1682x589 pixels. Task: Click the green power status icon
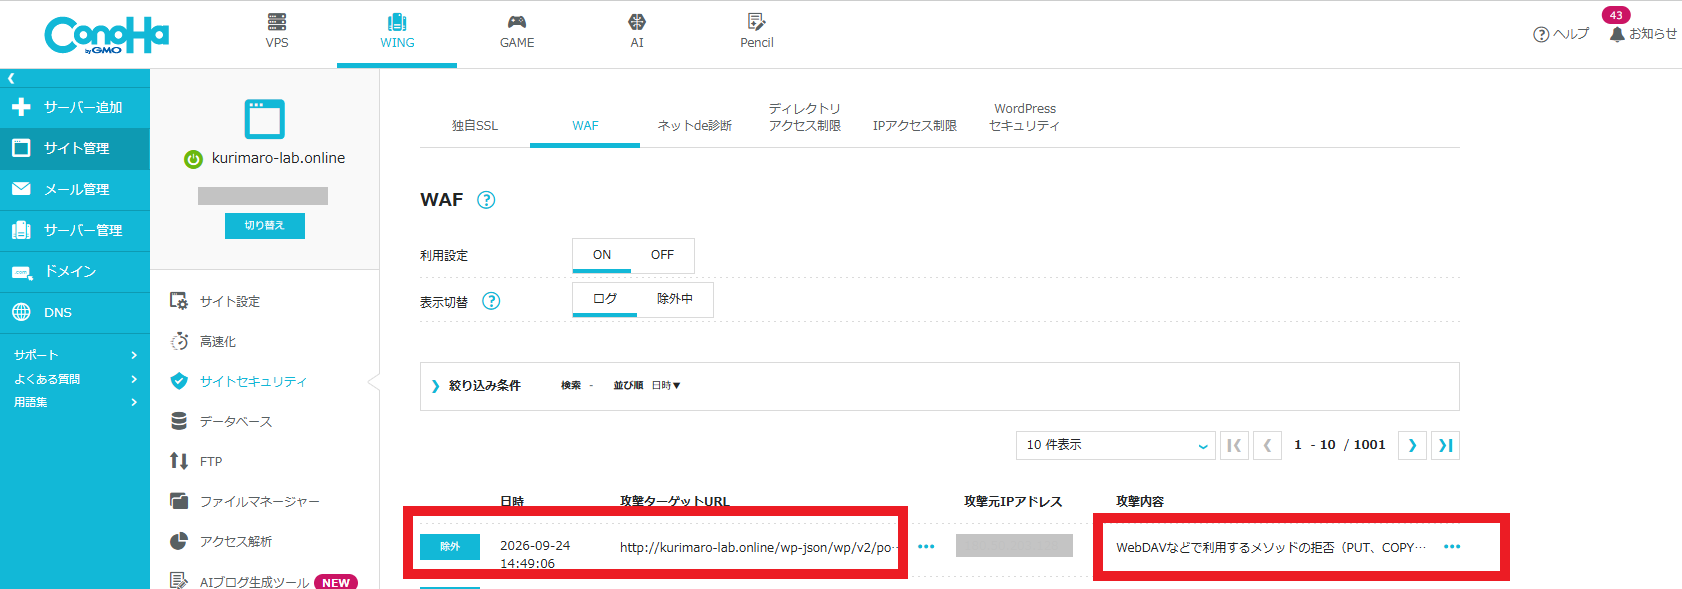tap(194, 159)
